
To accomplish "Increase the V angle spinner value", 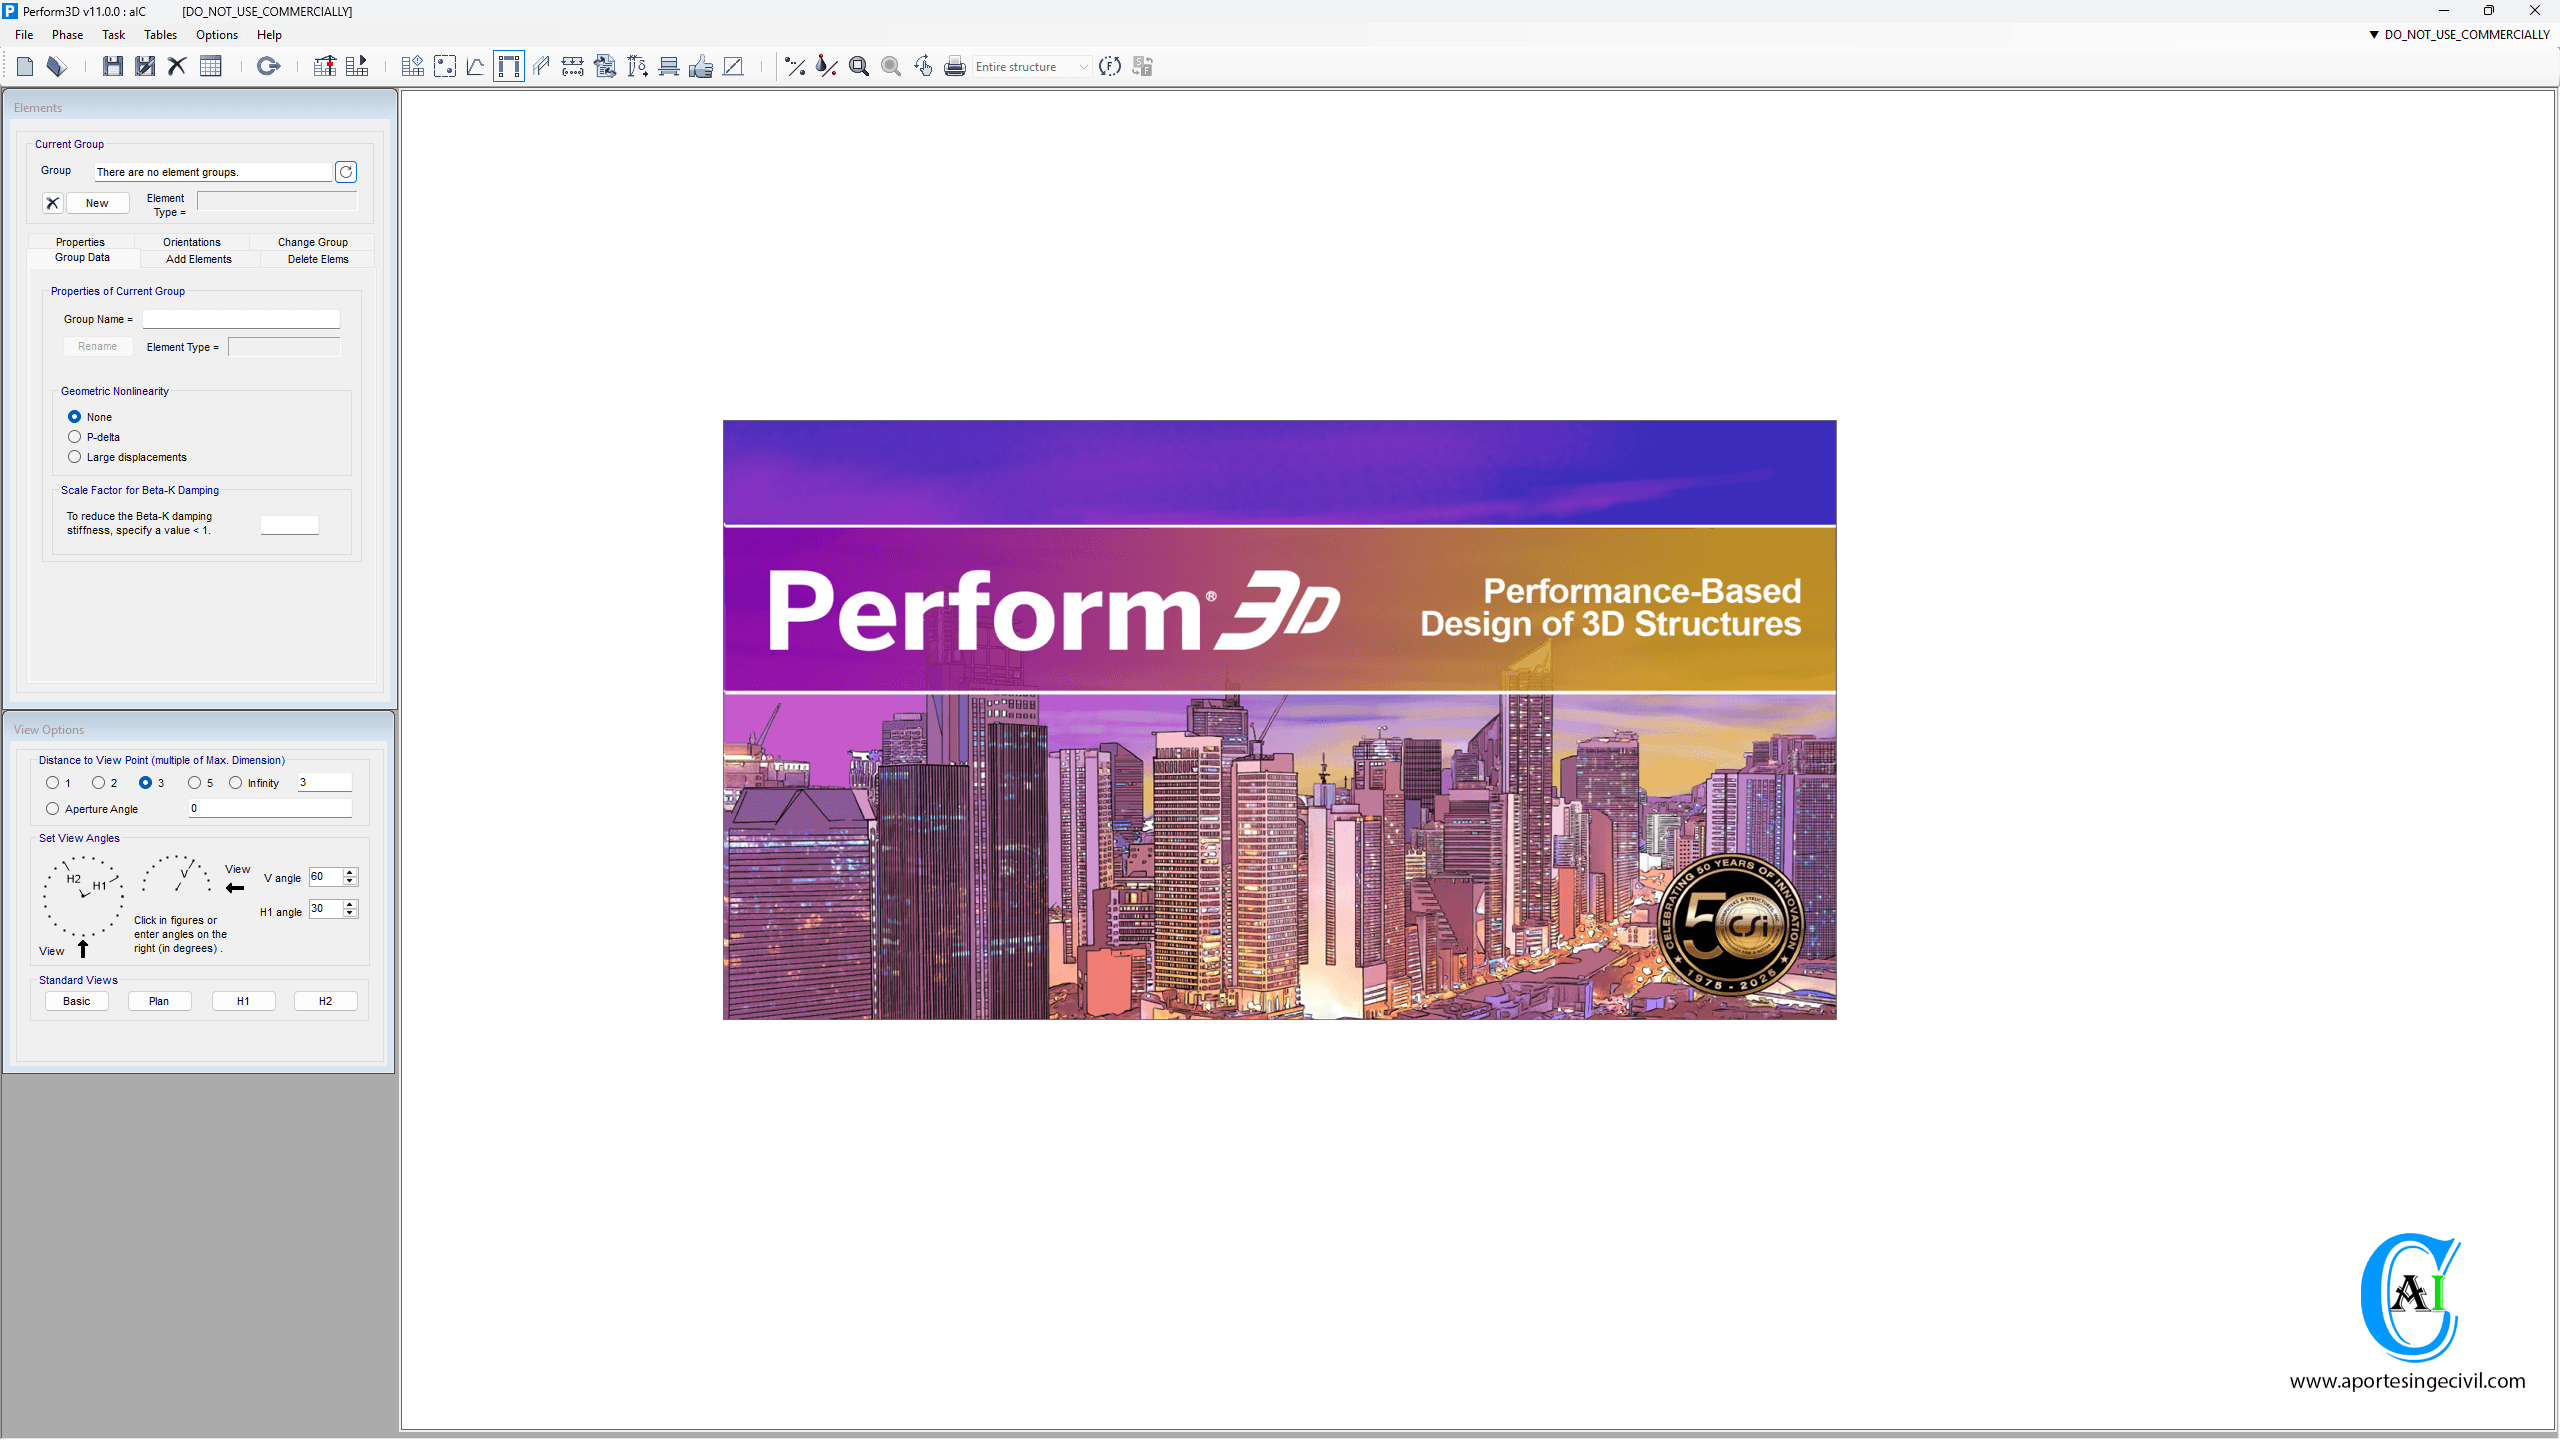I will (x=350, y=872).
